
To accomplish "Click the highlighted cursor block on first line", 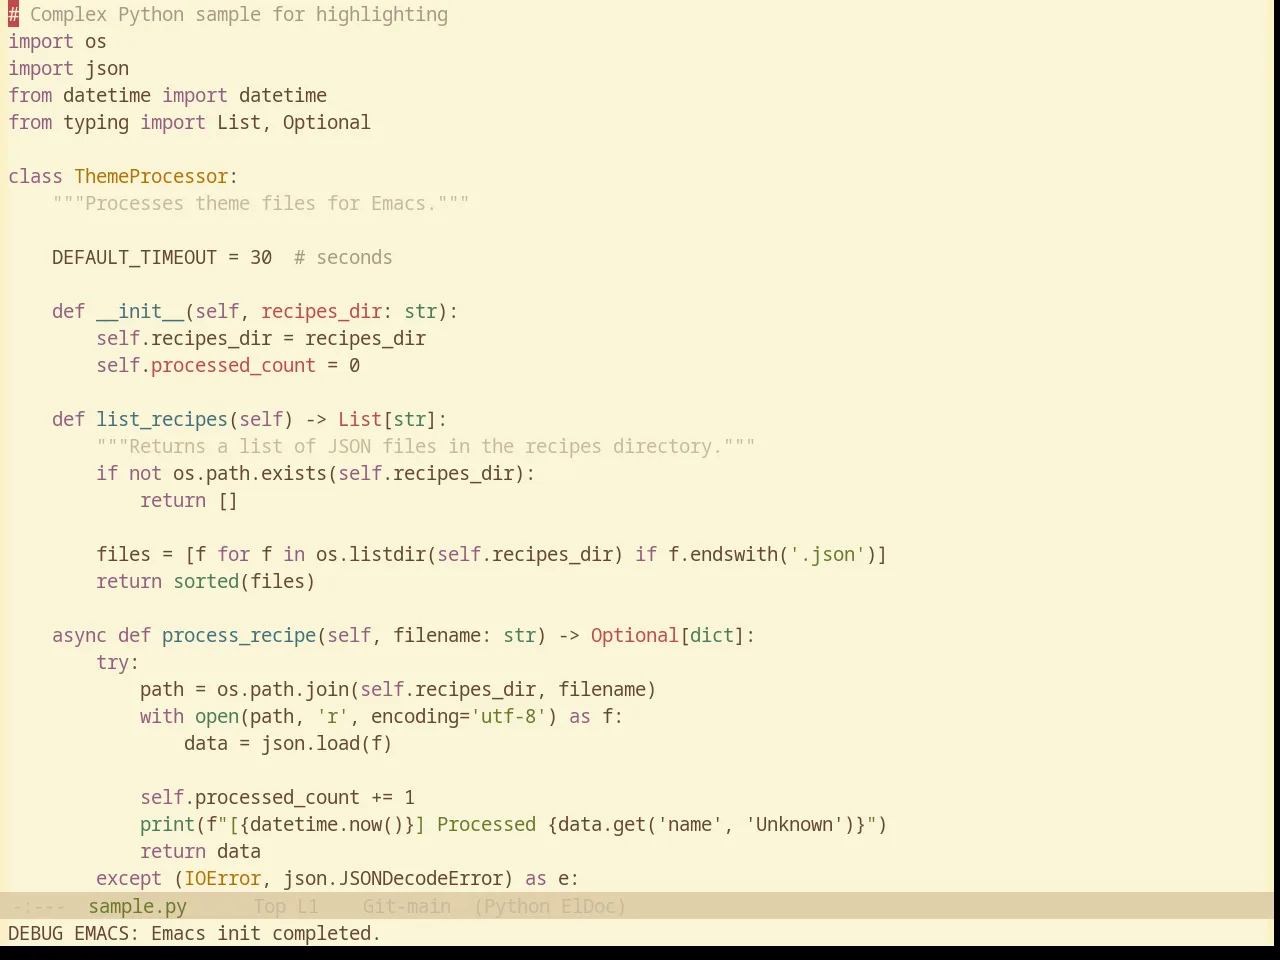I will pyautogui.click(x=14, y=14).
